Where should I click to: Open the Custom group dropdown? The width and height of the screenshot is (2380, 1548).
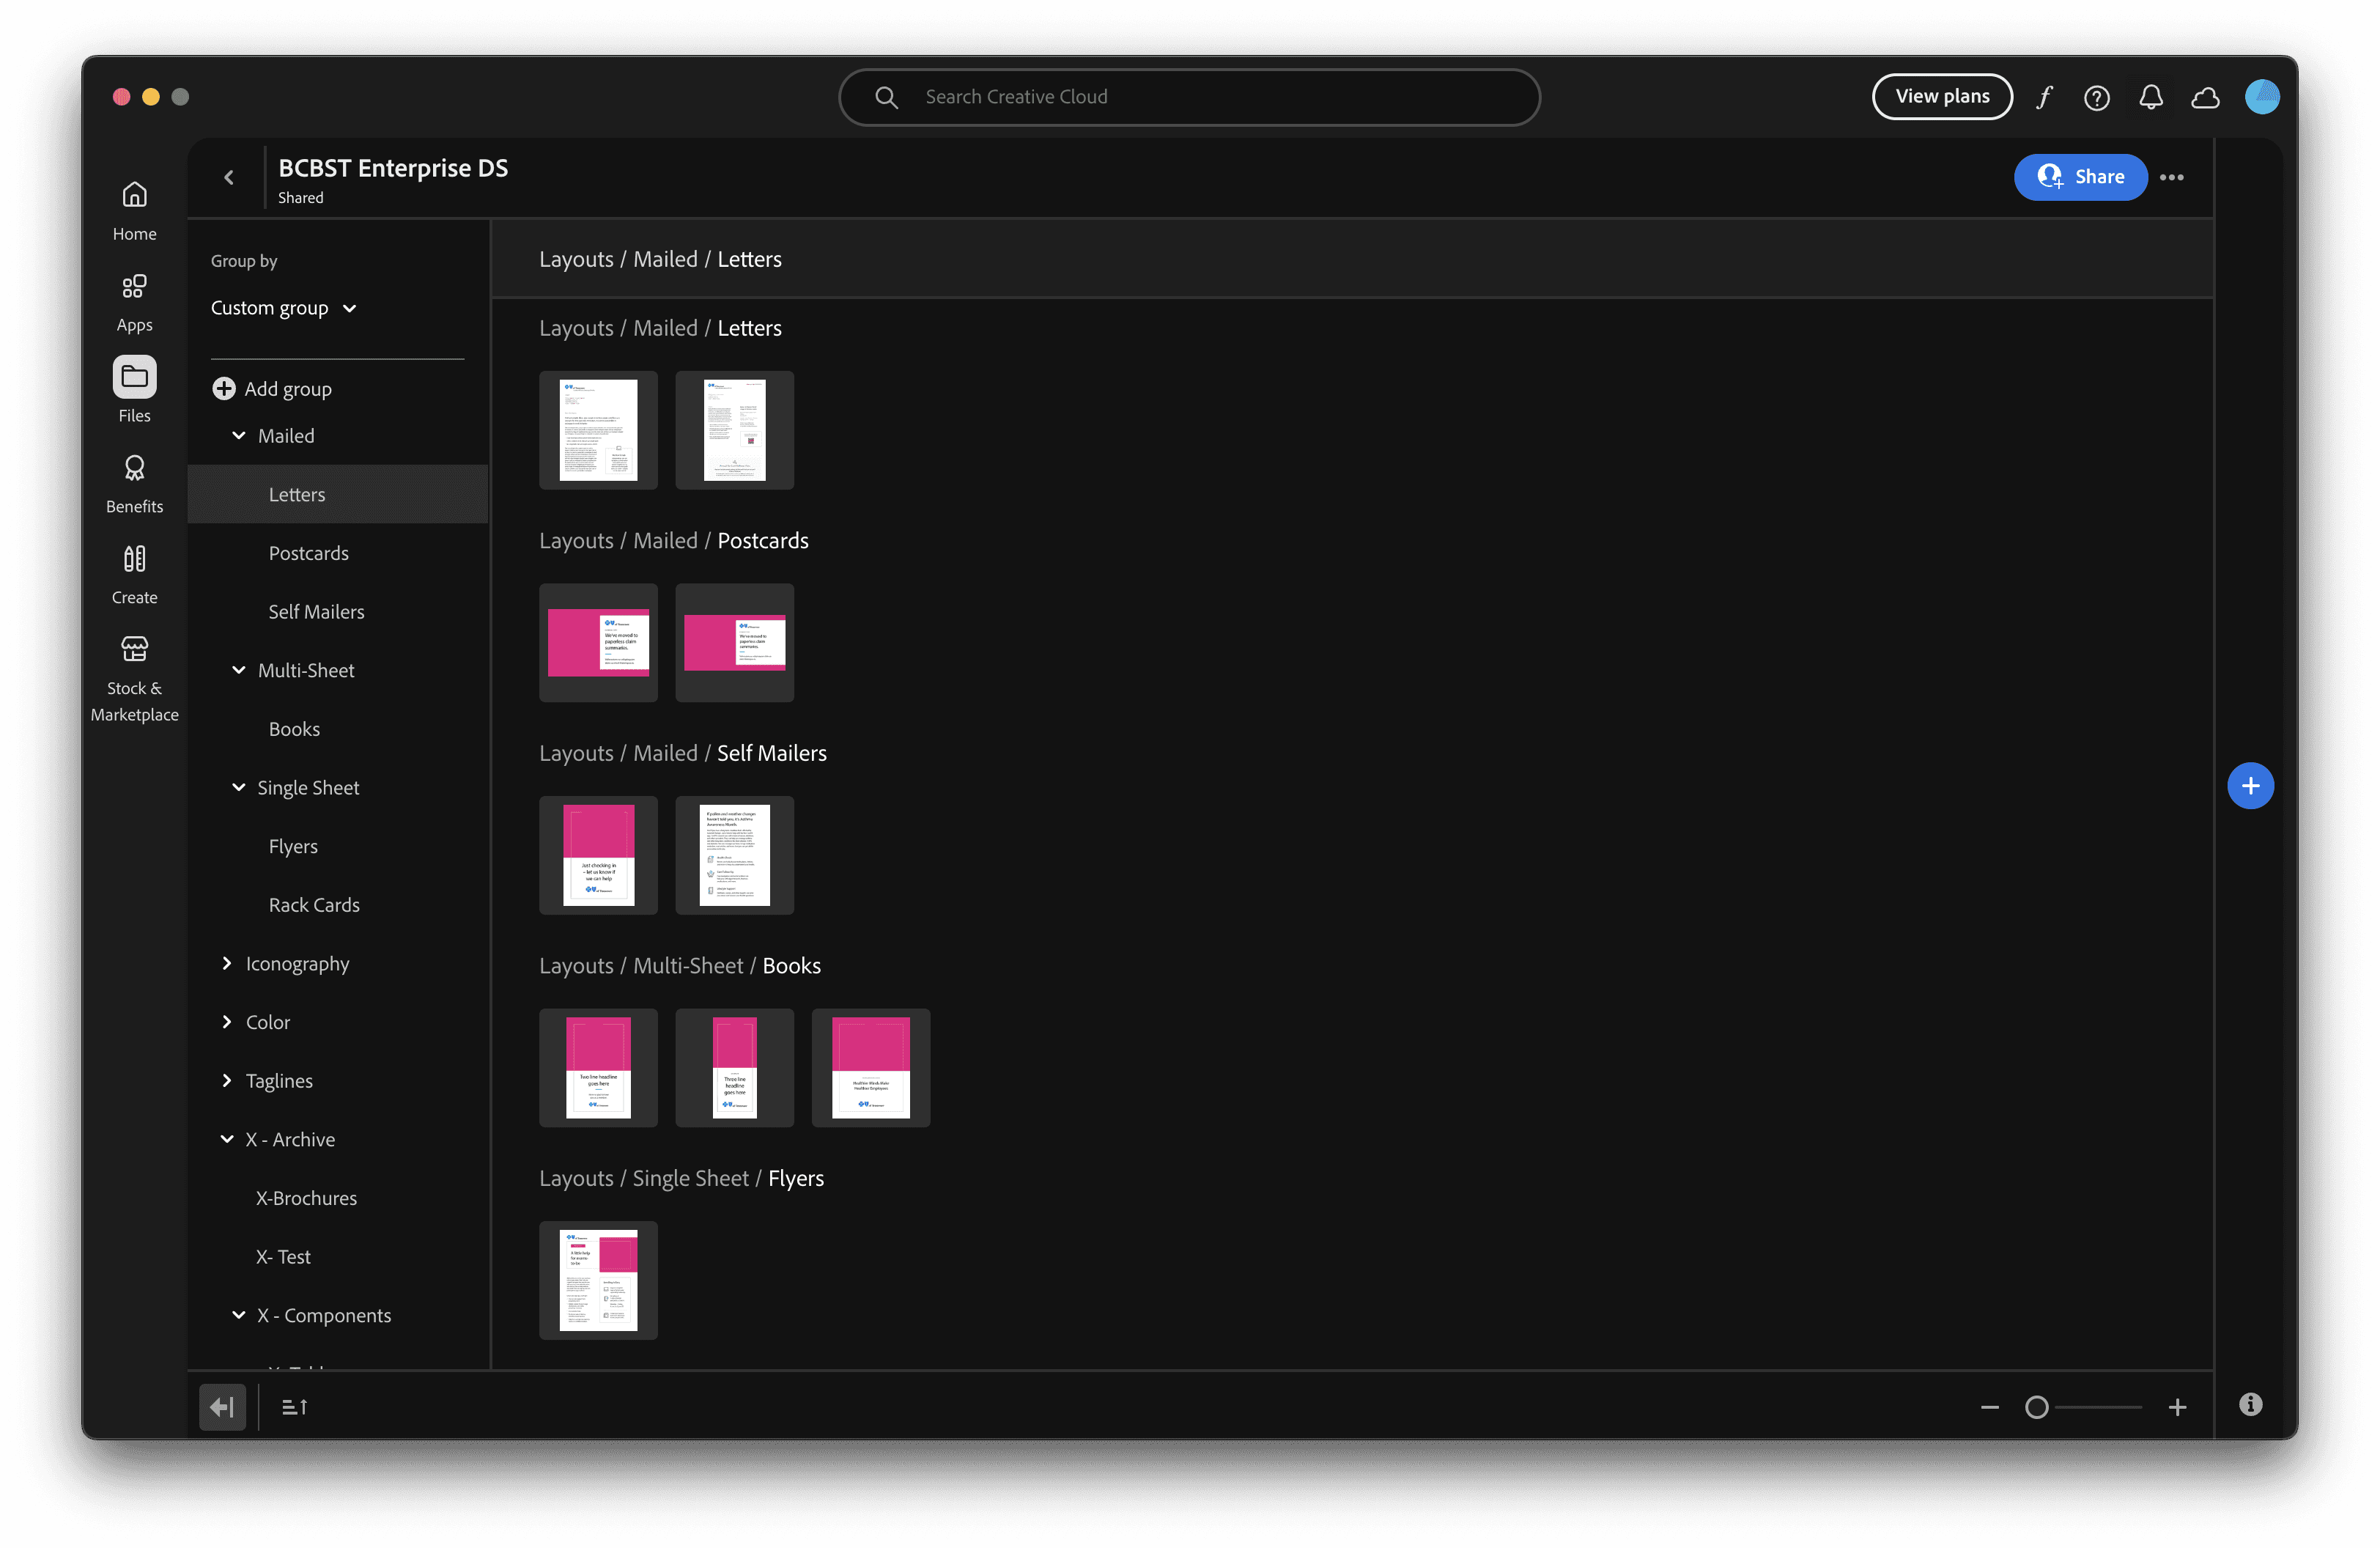click(x=283, y=308)
